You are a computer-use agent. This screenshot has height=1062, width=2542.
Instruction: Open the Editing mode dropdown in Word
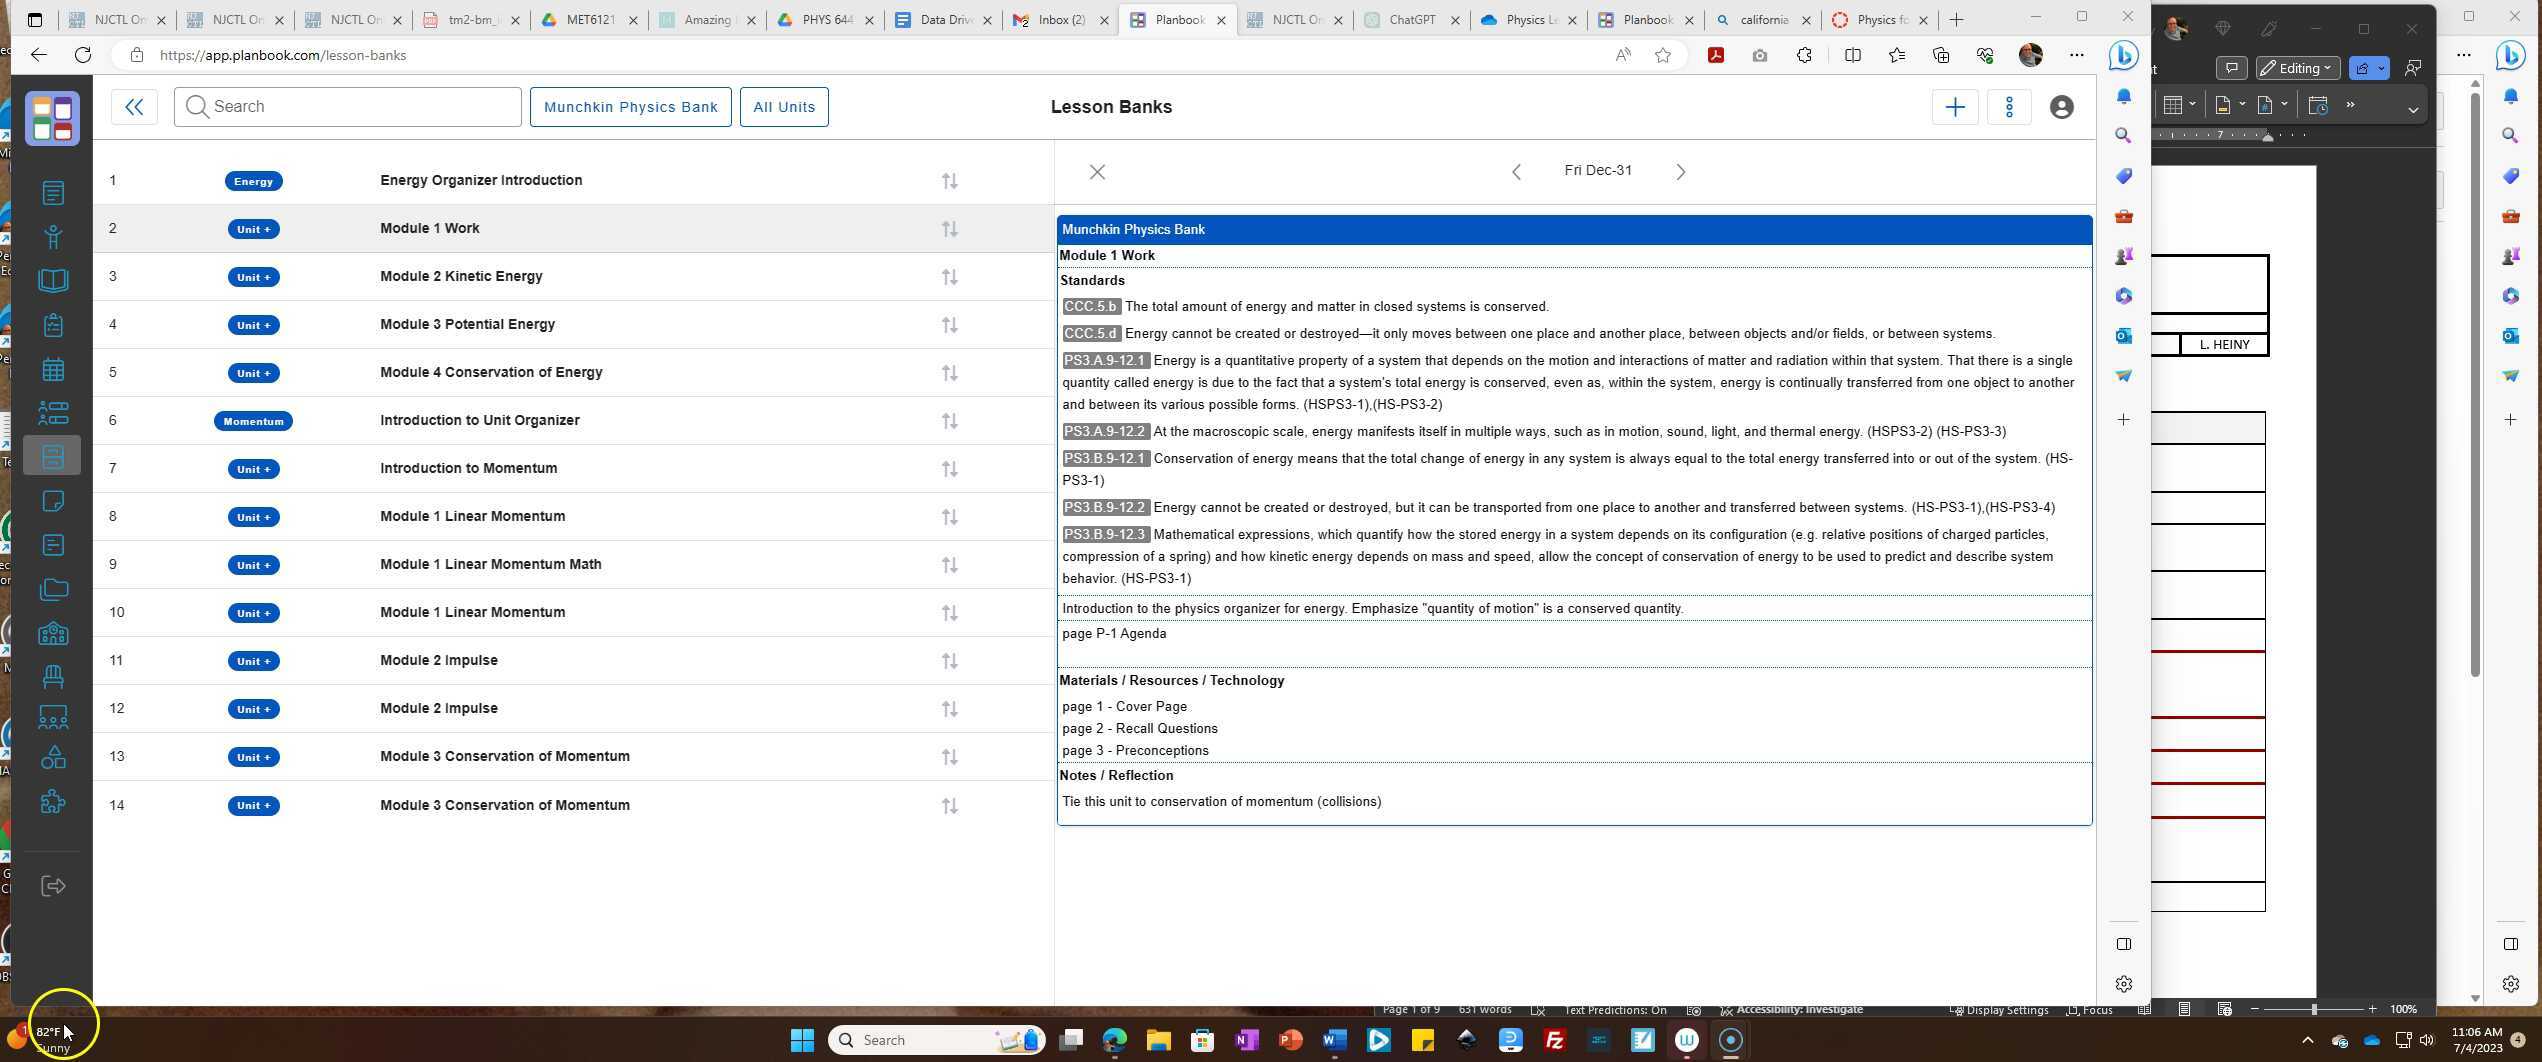[x=2296, y=68]
